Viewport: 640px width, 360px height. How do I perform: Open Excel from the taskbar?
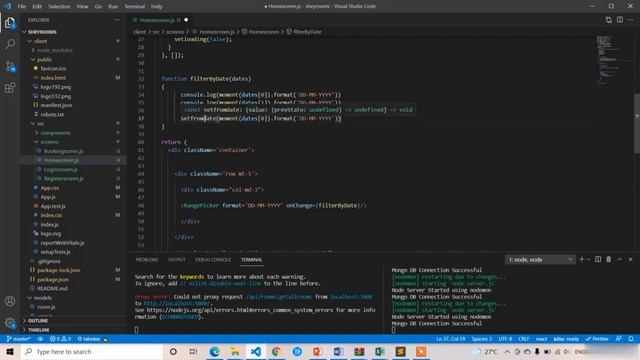380,351
